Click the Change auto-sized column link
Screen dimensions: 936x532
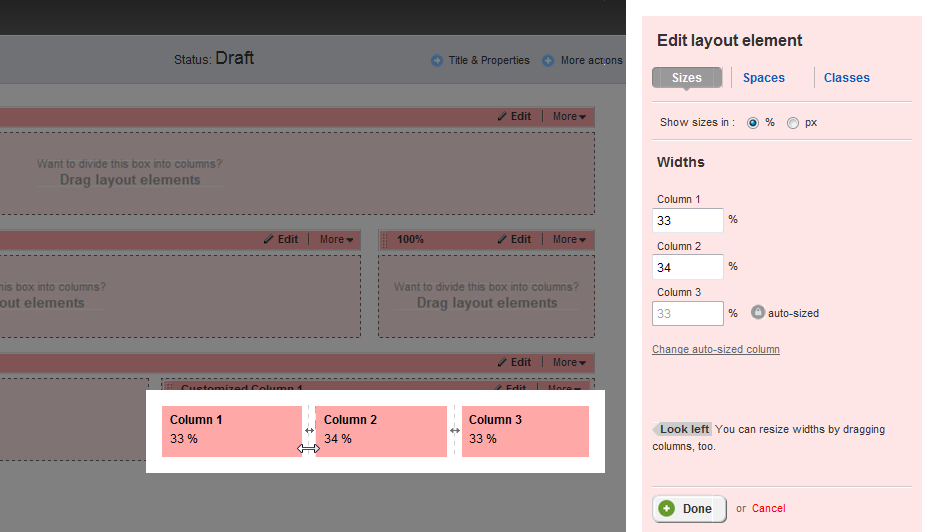(716, 350)
